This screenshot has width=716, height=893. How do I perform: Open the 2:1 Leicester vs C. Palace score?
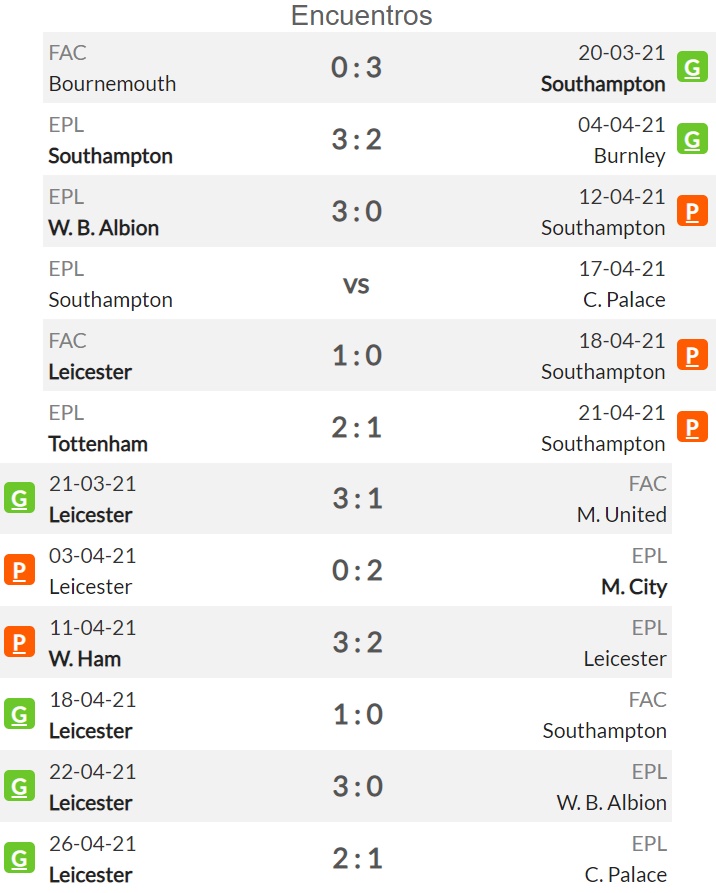(357, 859)
